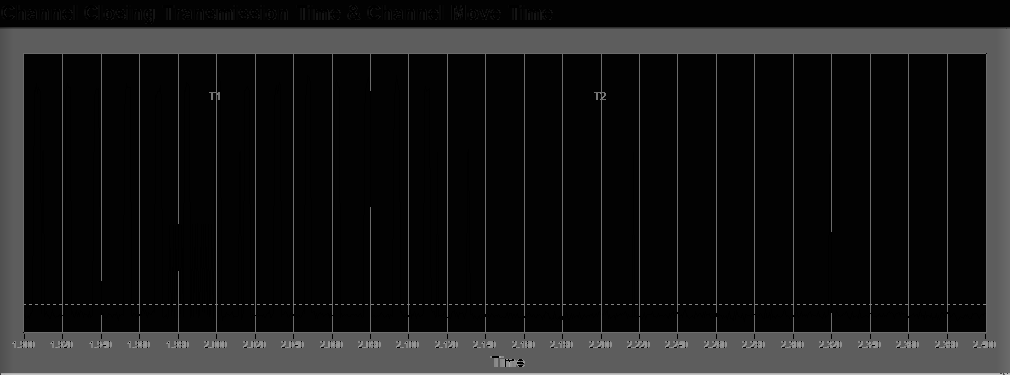Click the 2.200 tick label on the time axis
The width and height of the screenshot is (1010, 375).
click(x=600, y=345)
